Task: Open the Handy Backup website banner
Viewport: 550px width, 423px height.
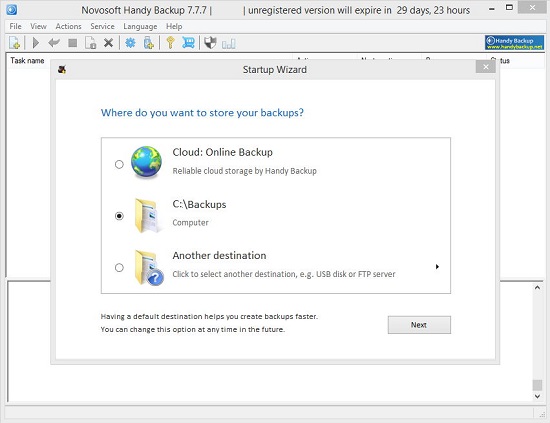Action: point(515,43)
